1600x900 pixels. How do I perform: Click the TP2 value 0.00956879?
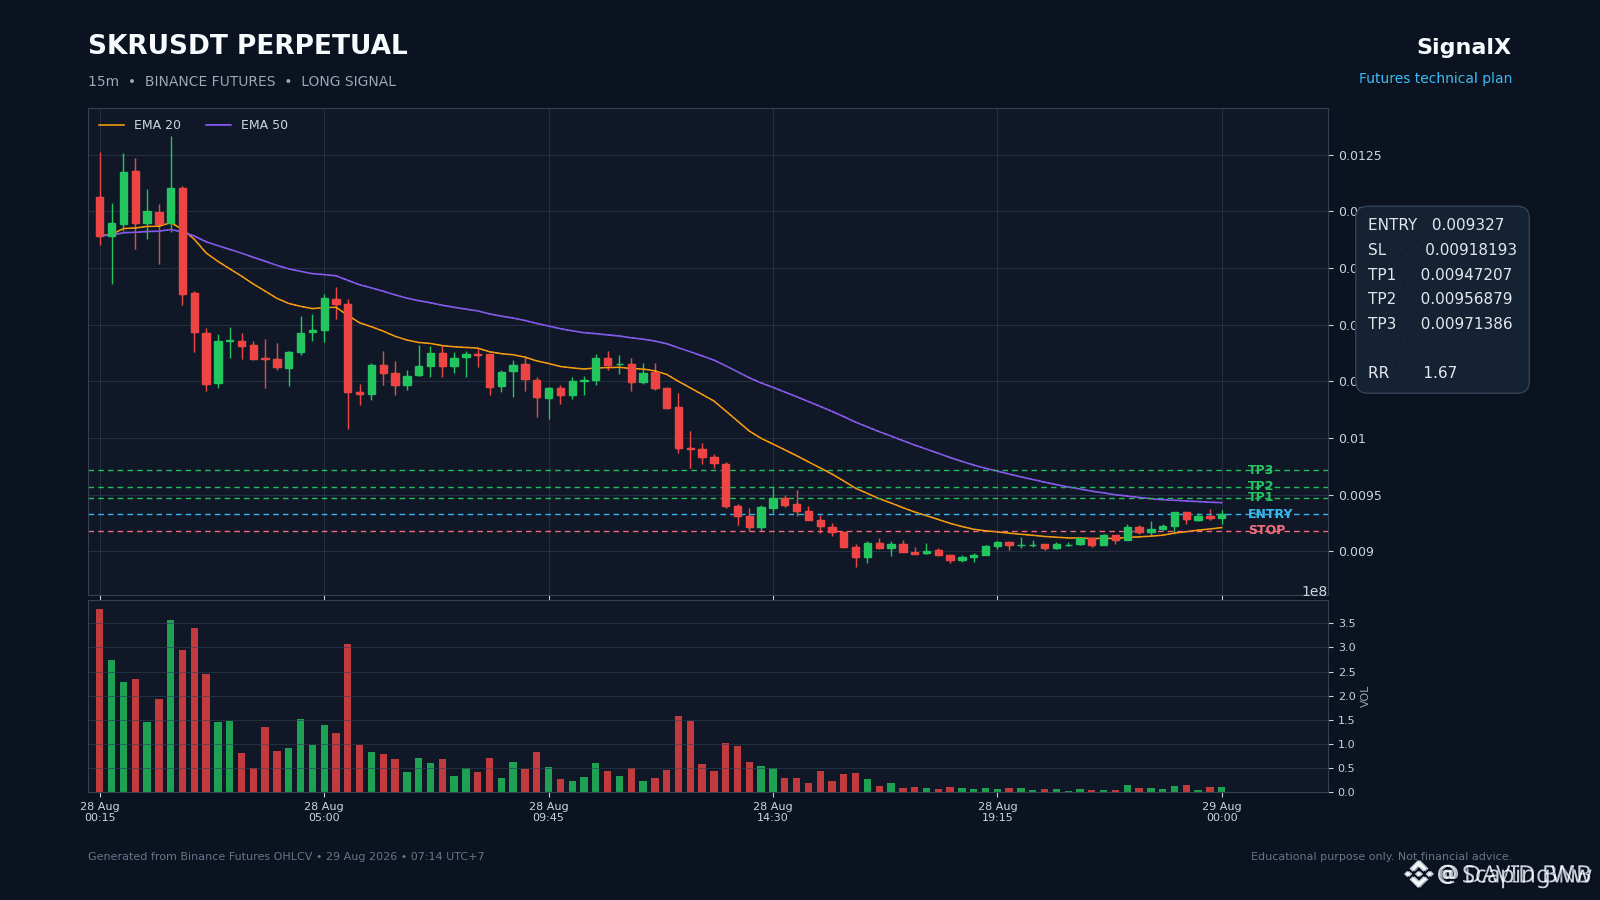(x=1466, y=299)
